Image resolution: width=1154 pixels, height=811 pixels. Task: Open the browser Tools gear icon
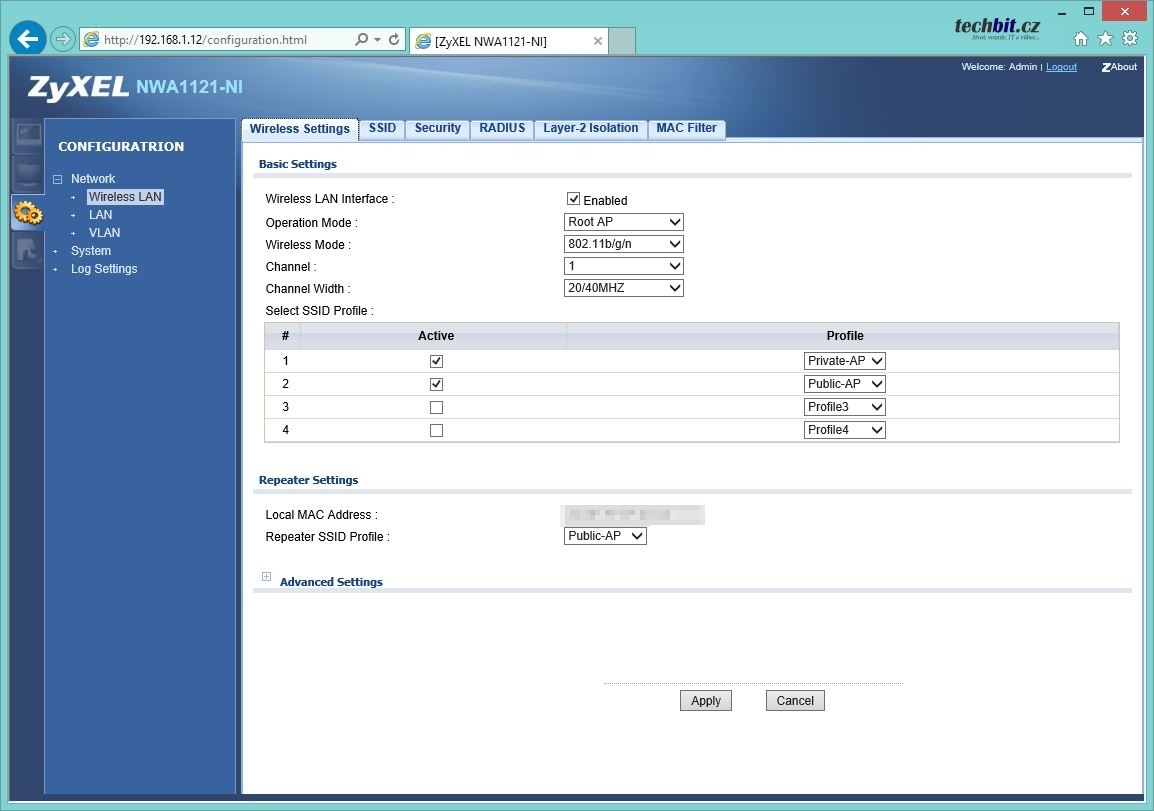[1130, 39]
